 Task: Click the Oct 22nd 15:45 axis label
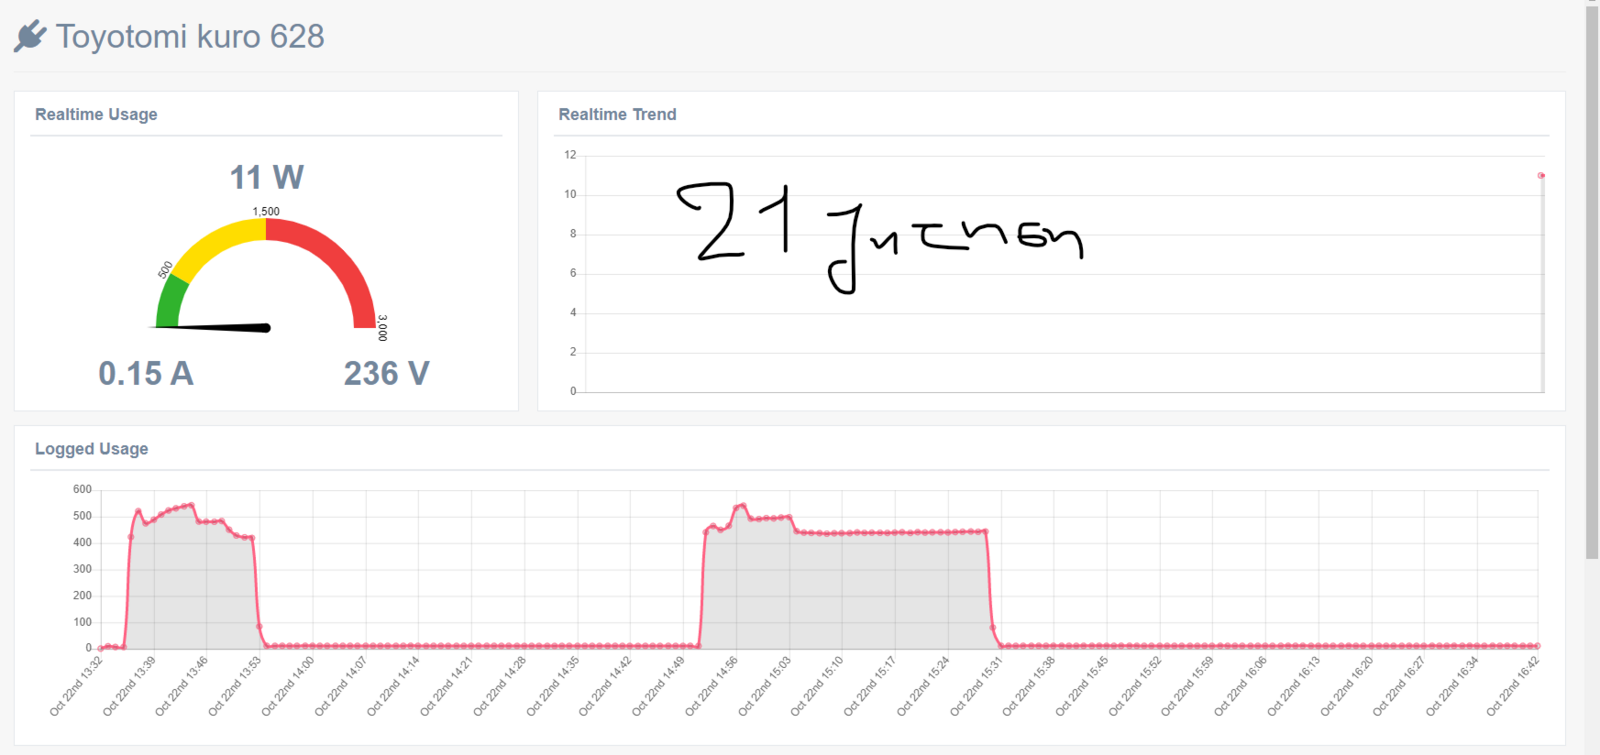pos(1082,686)
